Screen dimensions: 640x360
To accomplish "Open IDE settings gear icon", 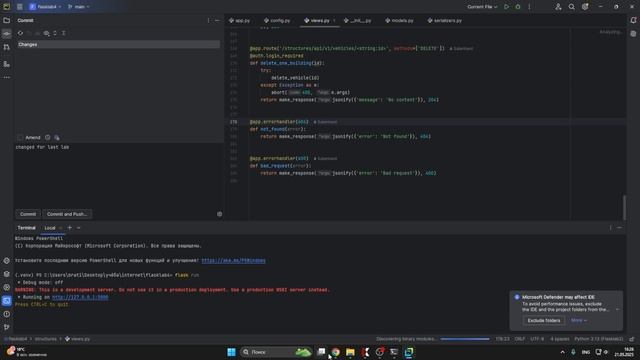I will pyautogui.click(x=585, y=7).
